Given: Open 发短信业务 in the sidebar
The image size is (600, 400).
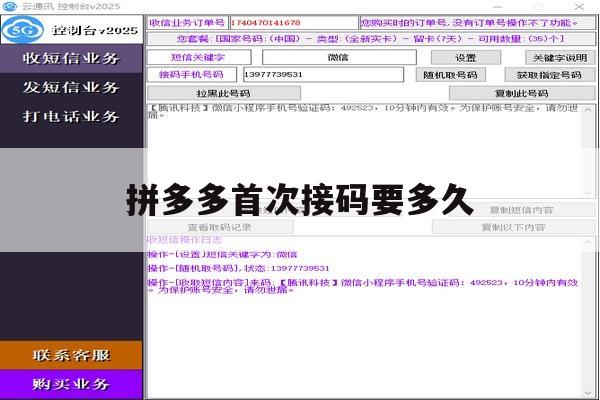Looking at the screenshot, I should [71, 88].
